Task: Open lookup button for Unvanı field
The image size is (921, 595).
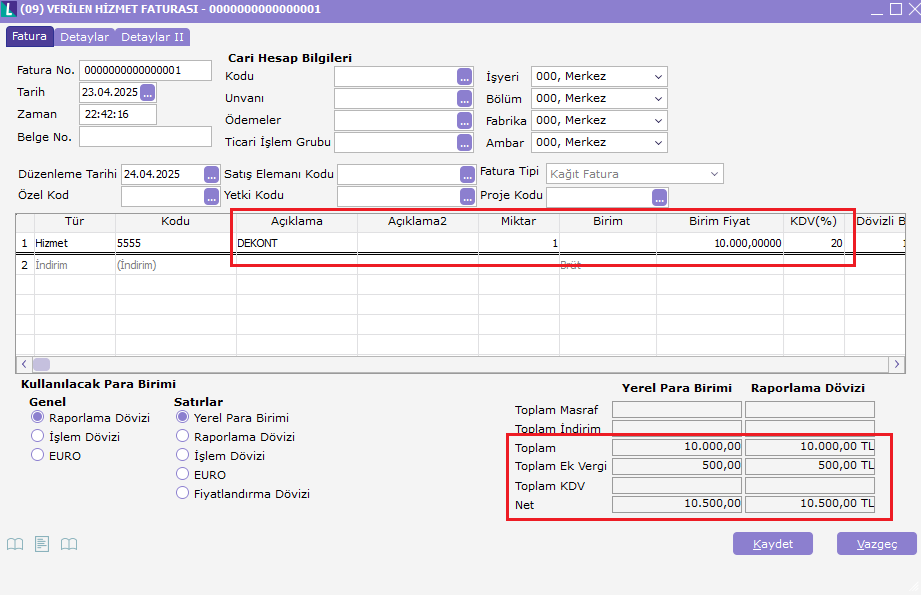Action: 464,98
